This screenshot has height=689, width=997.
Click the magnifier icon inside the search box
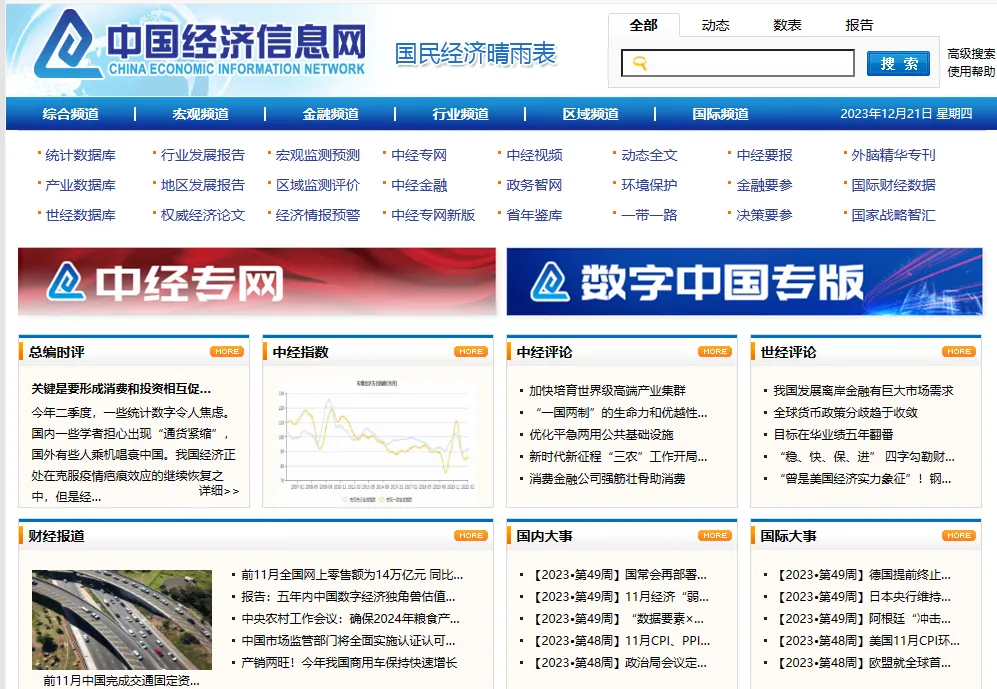click(x=640, y=63)
